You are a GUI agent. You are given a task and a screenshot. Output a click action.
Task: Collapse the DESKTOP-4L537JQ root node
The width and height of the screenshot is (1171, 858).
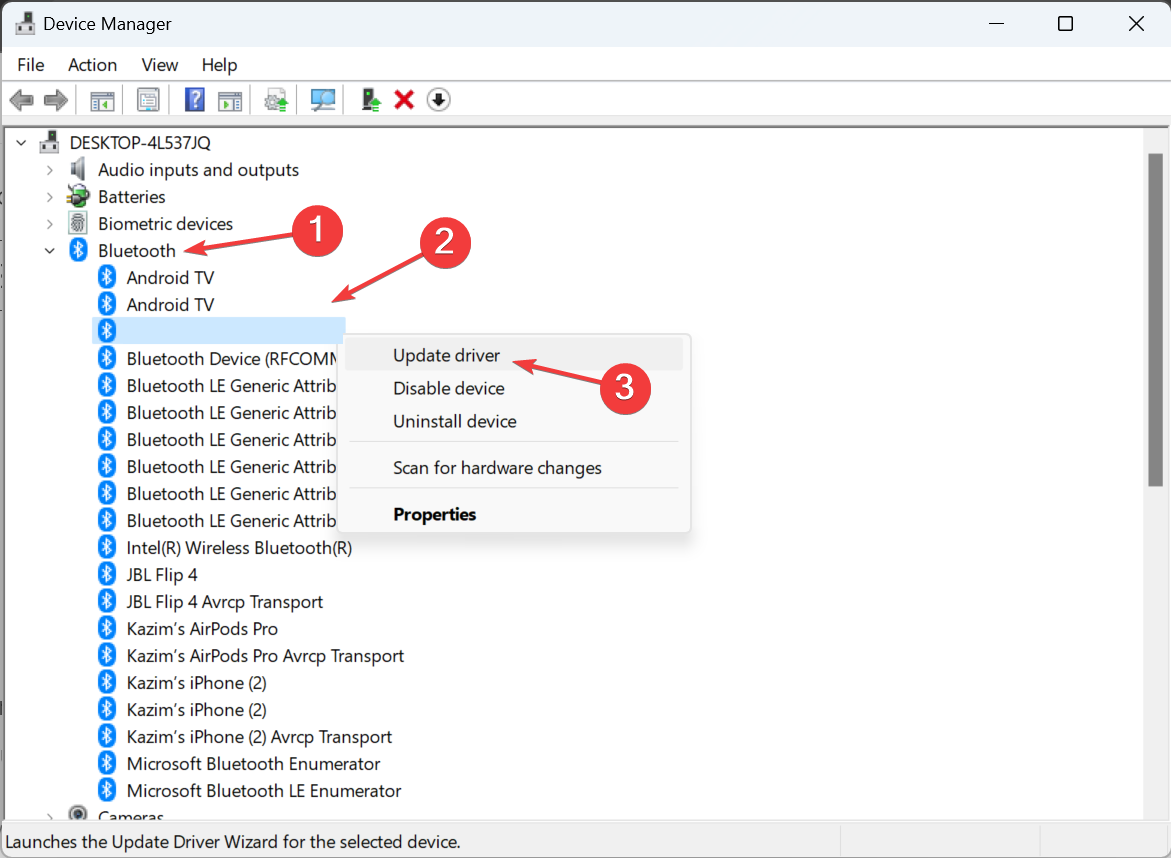pyautogui.click(x=21, y=143)
